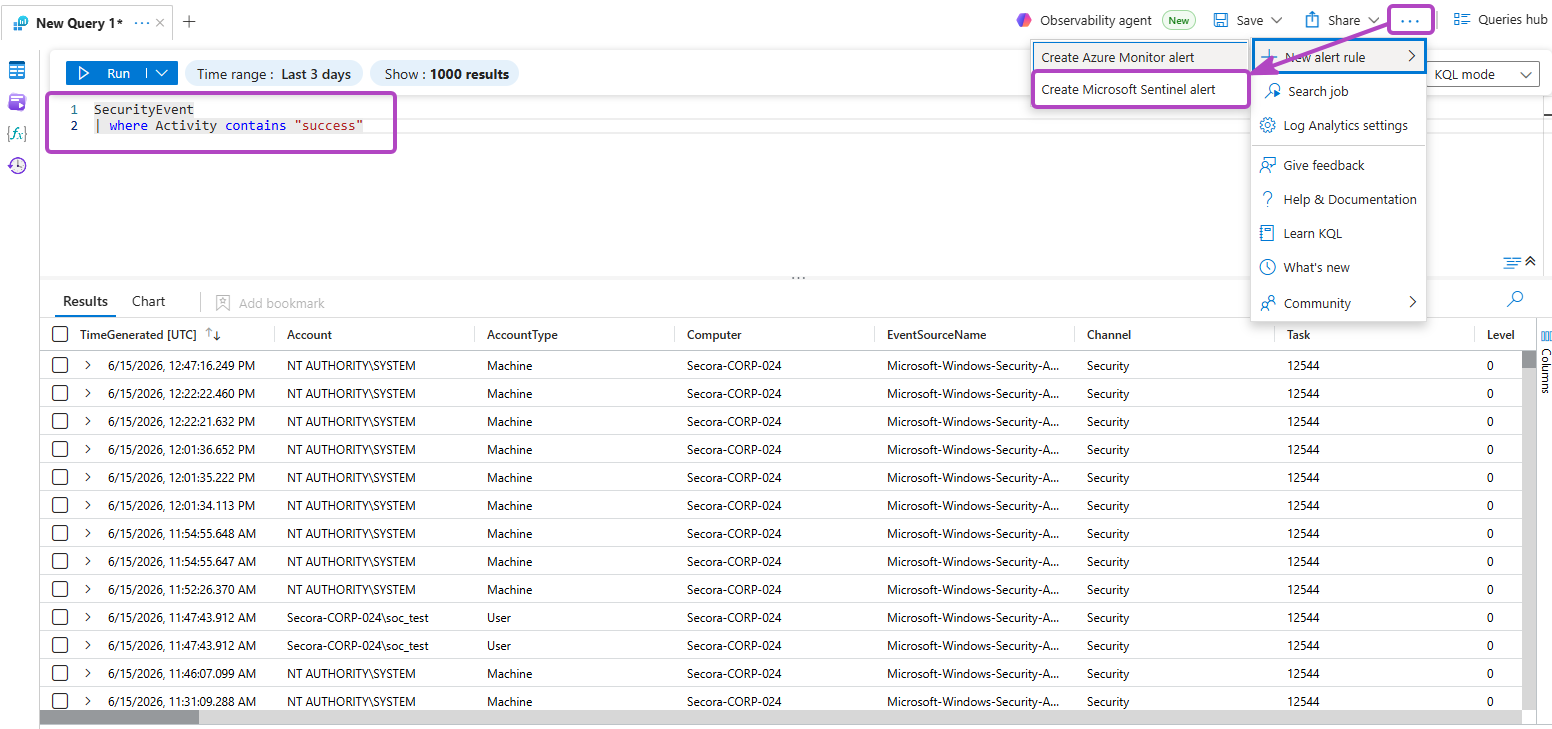Expand row 12:01:34.113 PM details
Screen dimensions: 1552x729
point(88,506)
